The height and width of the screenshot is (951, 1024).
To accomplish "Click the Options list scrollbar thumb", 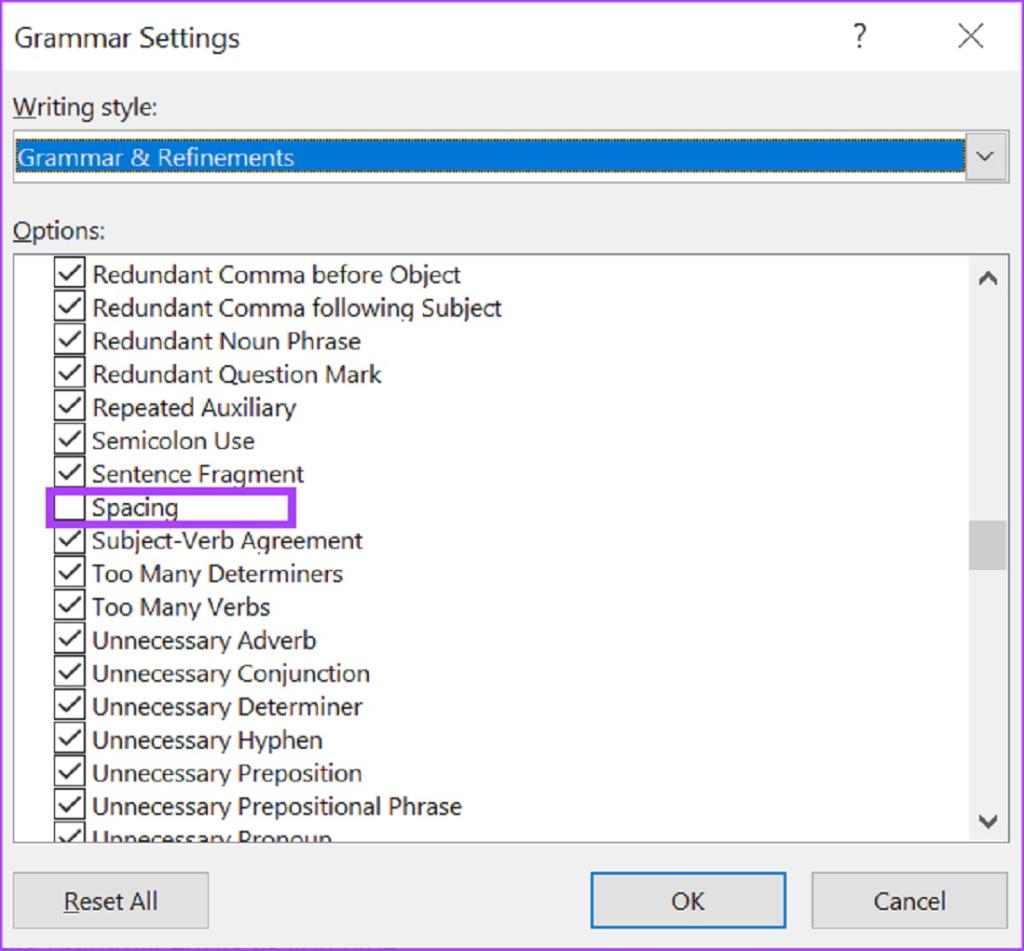I will [987, 545].
